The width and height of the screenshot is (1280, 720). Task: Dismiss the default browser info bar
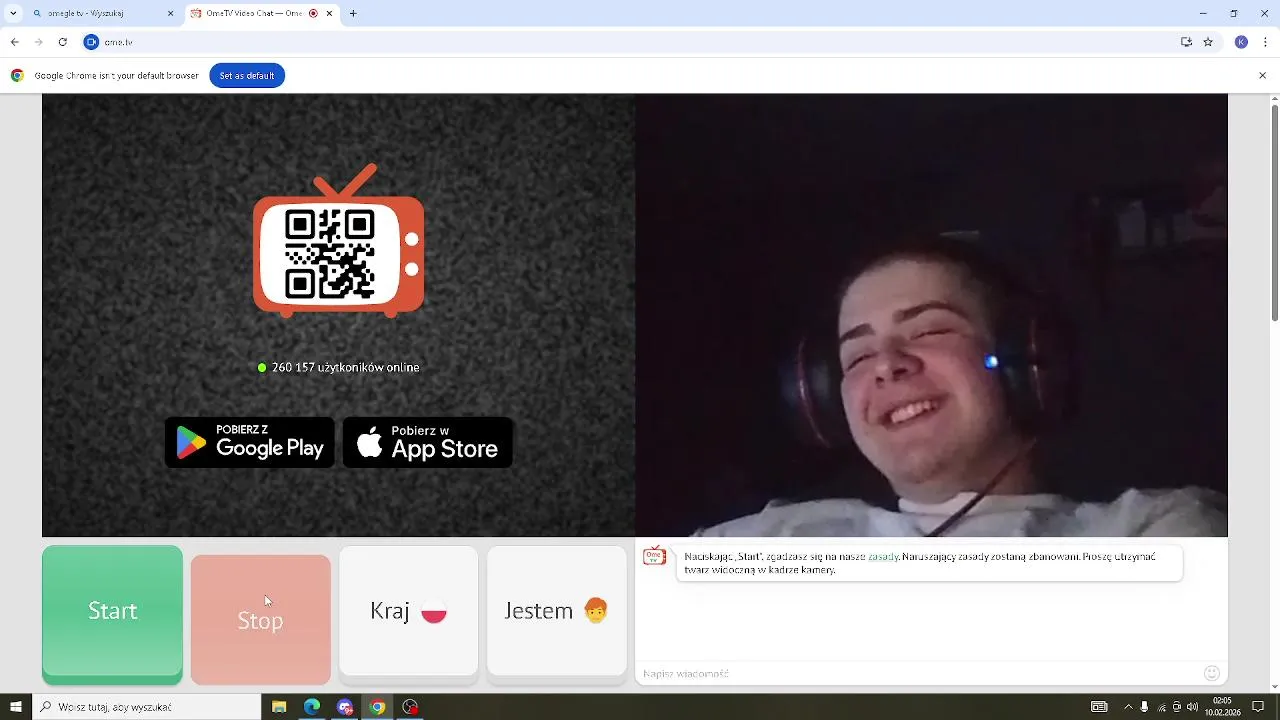(x=1263, y=76)
